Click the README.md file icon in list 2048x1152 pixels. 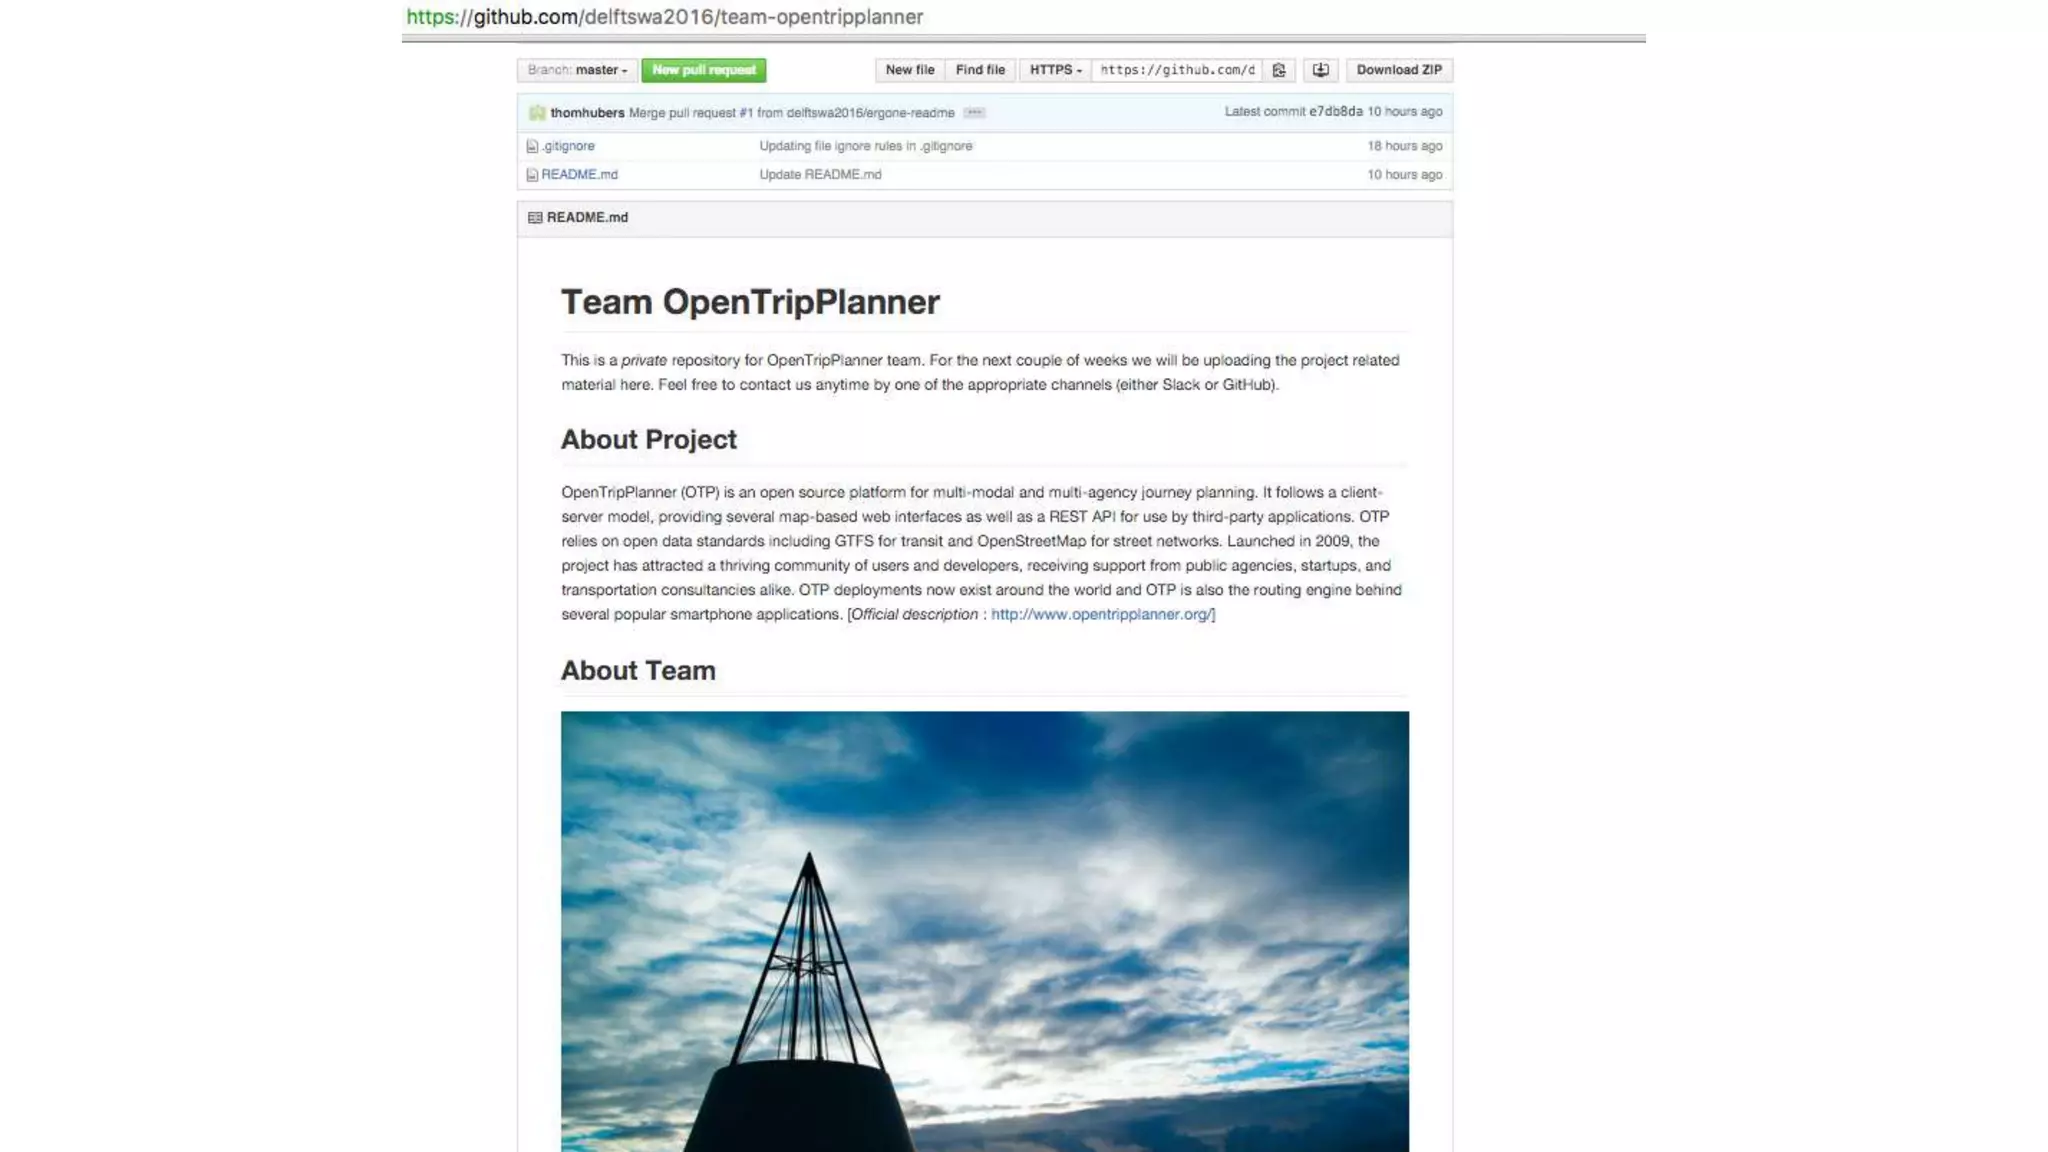pos(532,175)
